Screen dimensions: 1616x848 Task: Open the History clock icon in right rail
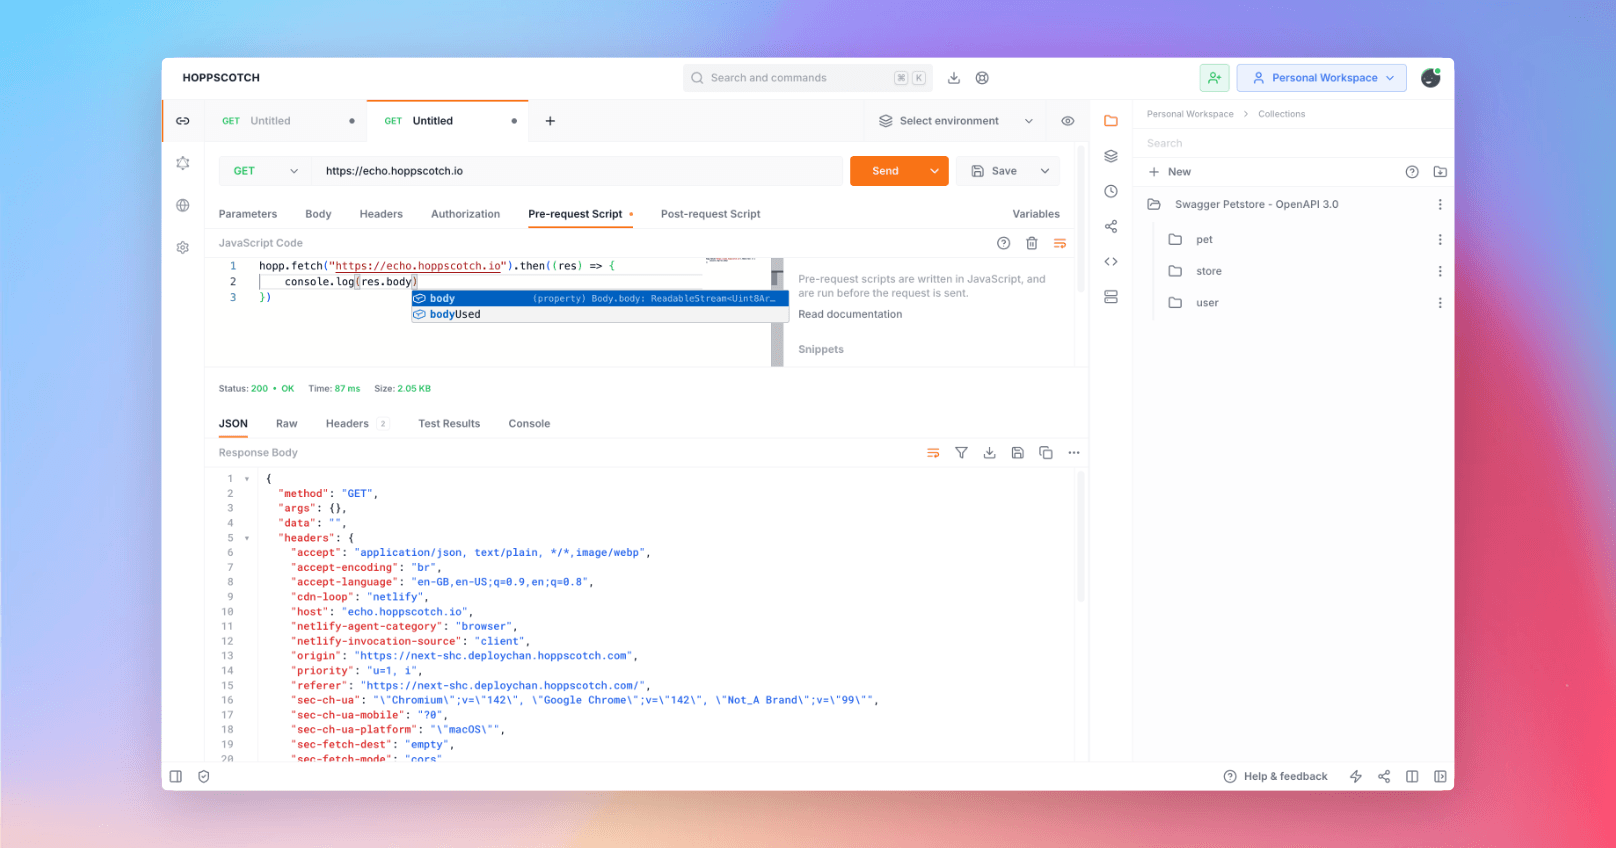point(1111,191)
